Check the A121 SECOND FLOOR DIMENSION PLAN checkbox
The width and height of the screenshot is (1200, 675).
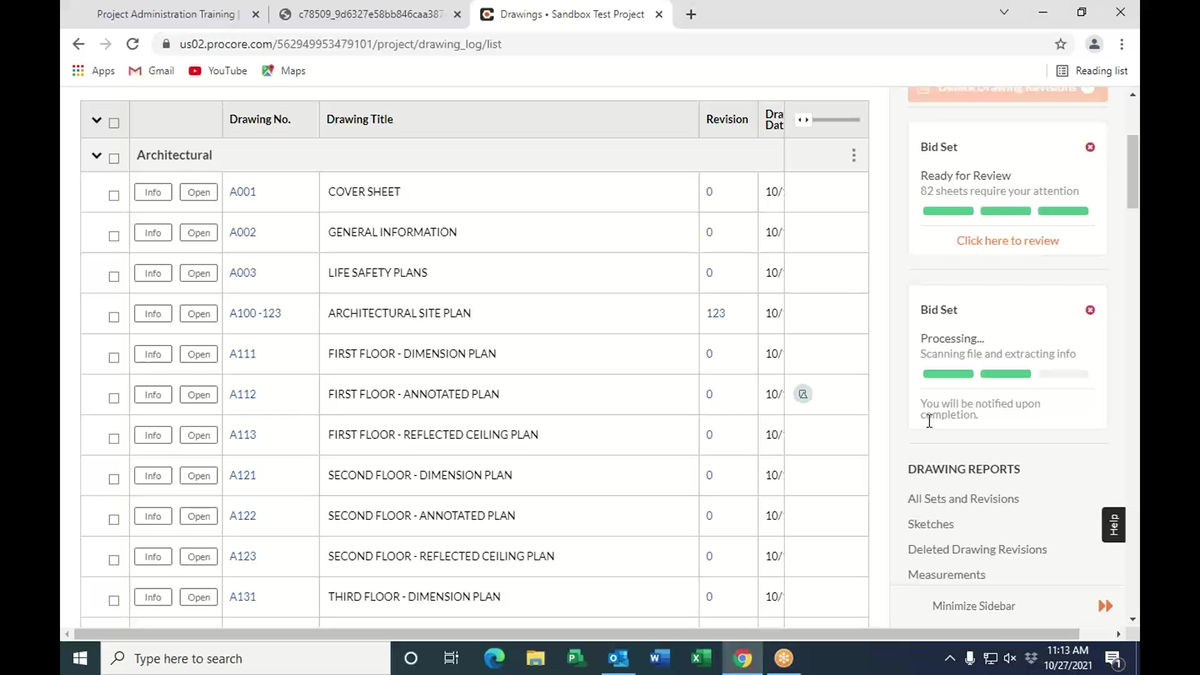point(113,478)
